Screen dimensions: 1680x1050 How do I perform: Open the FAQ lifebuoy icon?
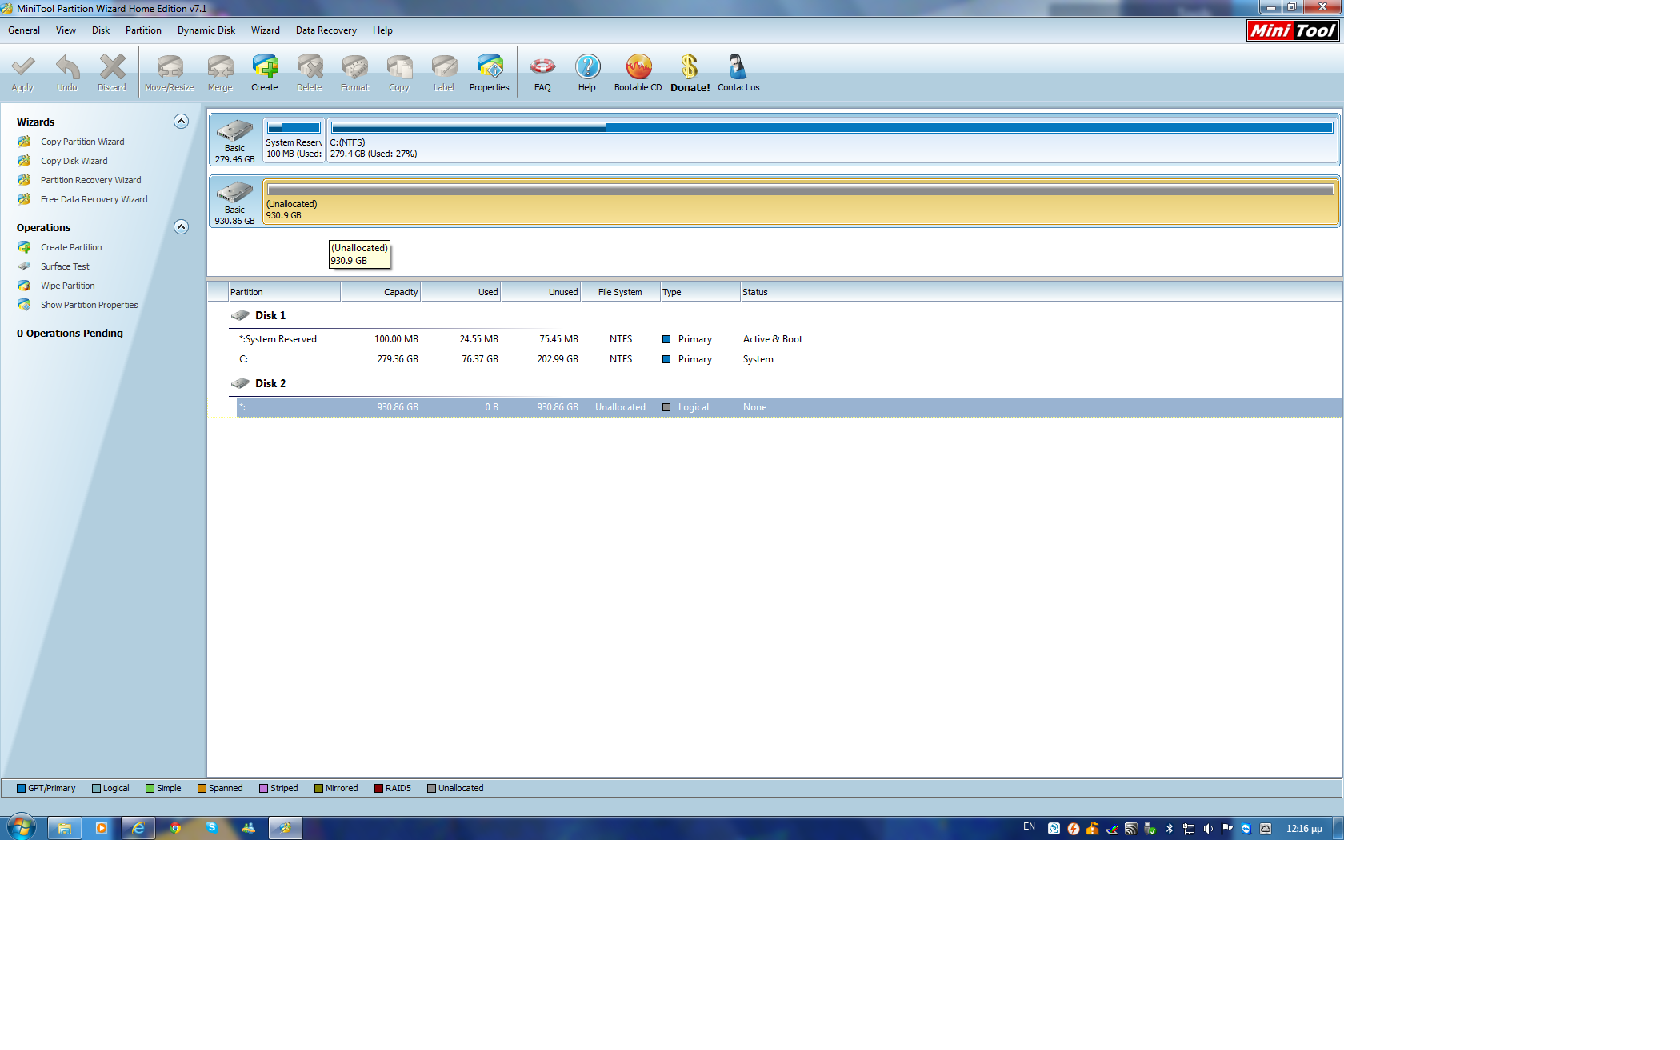tap(542, 72)
